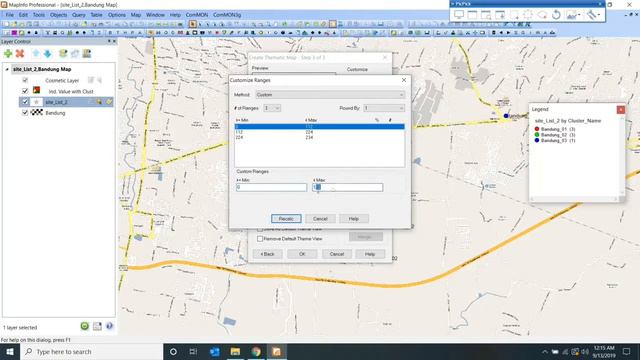Click the fixed region capture icon
This screenshot has height=360, width=640.
(528, 15)
